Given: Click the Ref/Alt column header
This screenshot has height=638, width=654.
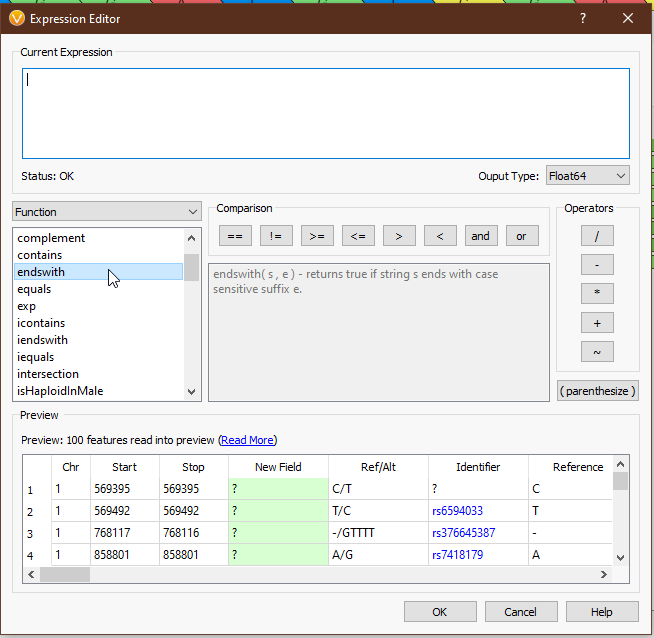Looking at the screenshot, I should click(x=378, y=467).
